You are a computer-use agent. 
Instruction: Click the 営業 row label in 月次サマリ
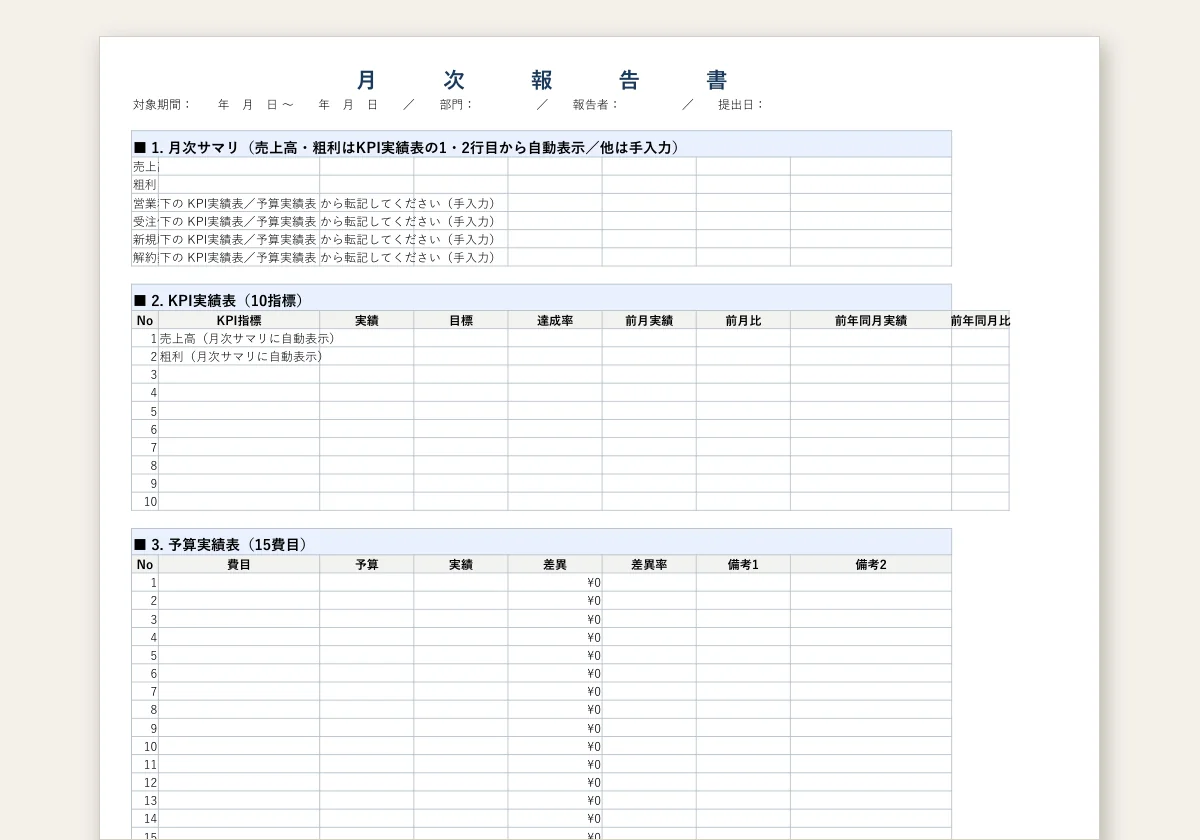click(145, 203)
